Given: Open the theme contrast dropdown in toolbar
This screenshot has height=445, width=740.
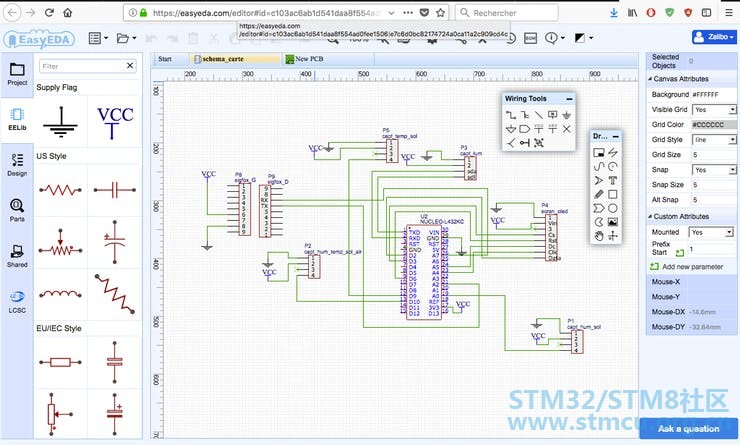Looking at the screenshot, I should coord(584,38).
